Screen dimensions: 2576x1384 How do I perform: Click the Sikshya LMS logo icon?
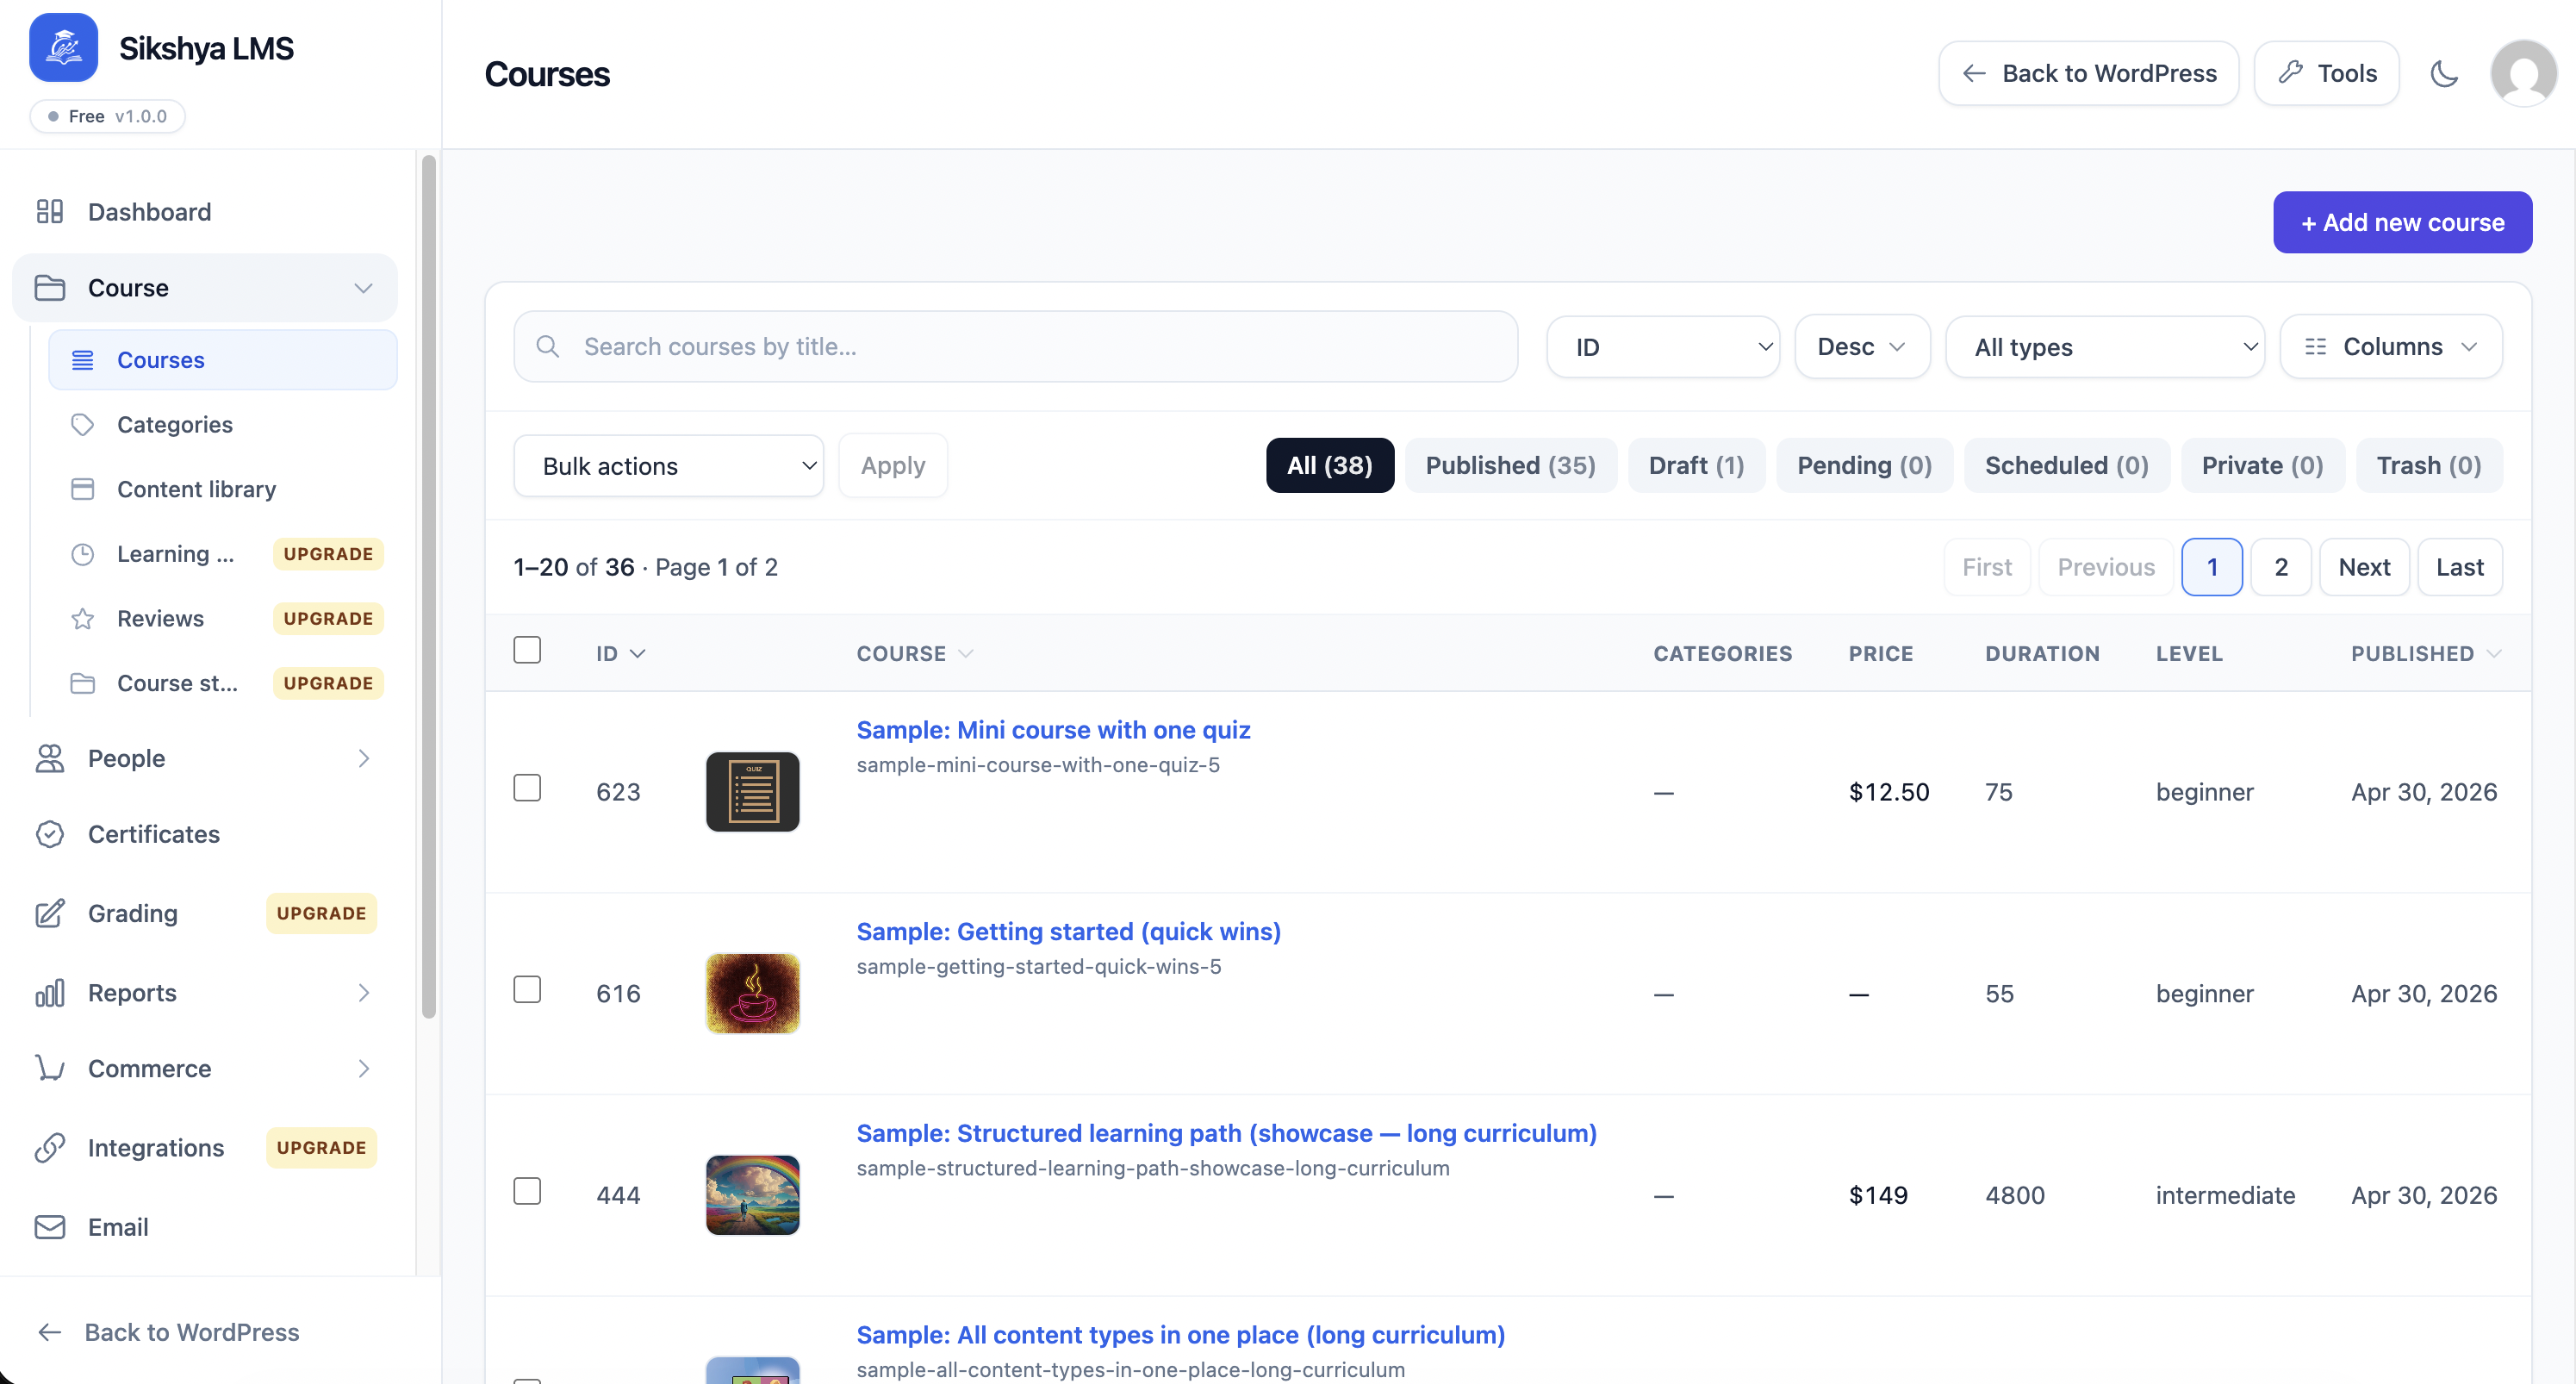[63, 47]
